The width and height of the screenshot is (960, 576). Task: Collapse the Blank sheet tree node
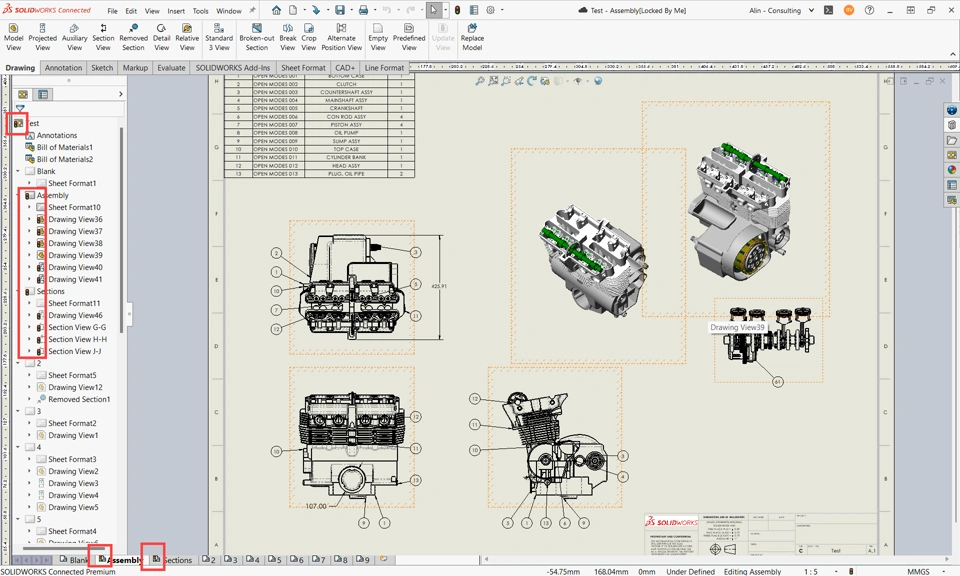click(18, 171)
